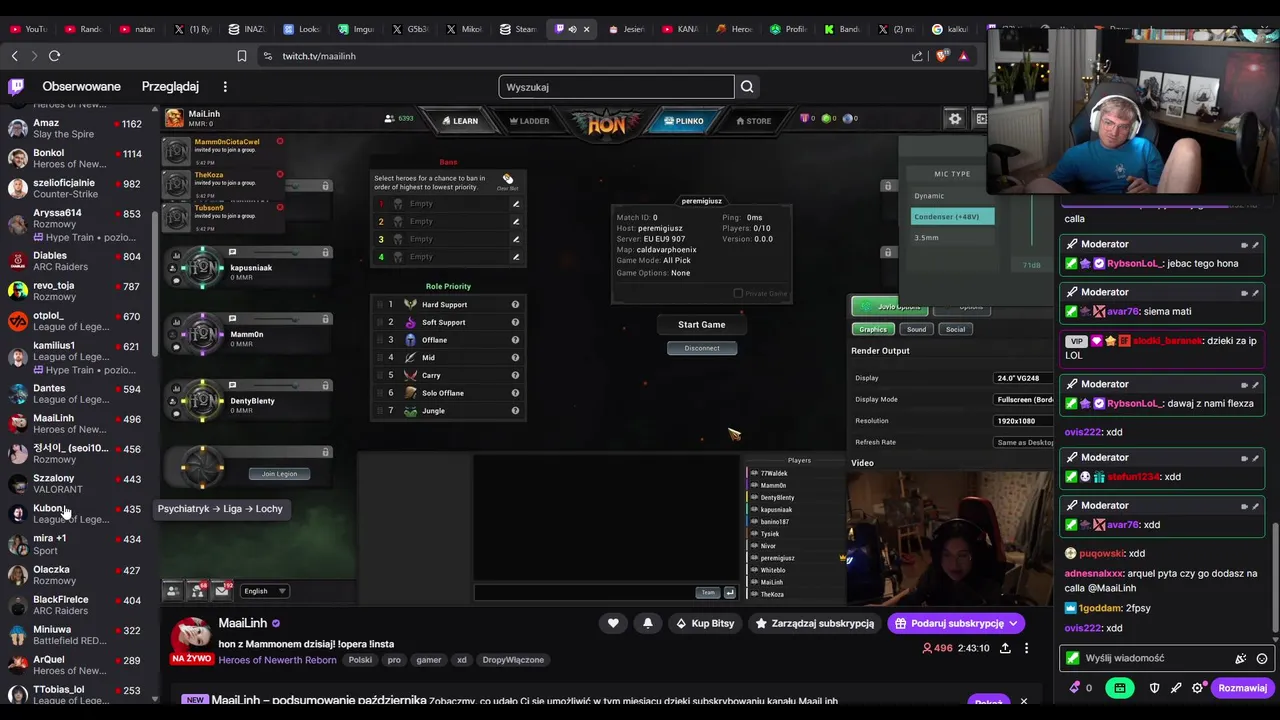
Task: Show help for the Hard Support role
Action: (515, 304)
